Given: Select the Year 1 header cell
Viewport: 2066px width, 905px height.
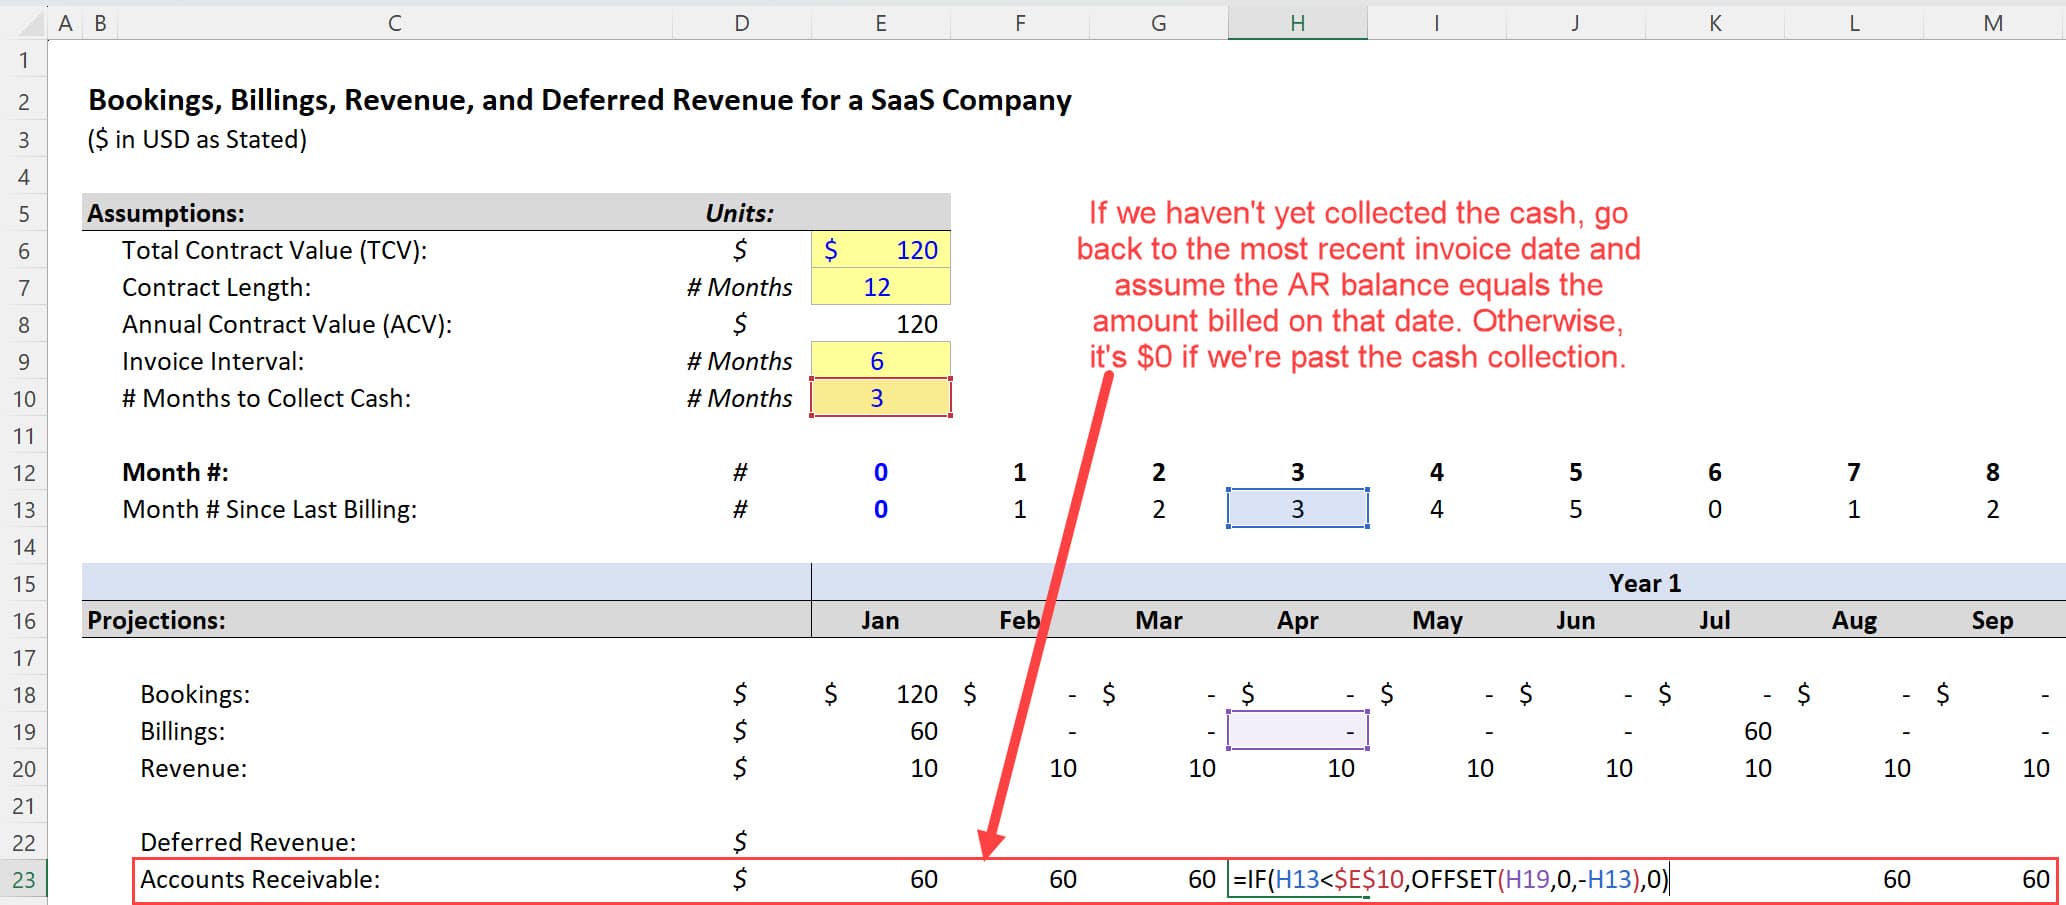Looking at the screenshot, I should (1644, 582).
